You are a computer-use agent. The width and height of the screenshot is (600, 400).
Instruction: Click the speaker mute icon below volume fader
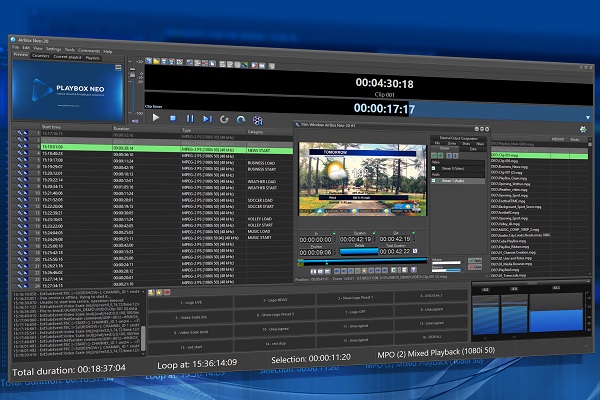click(x=135, y=121)
